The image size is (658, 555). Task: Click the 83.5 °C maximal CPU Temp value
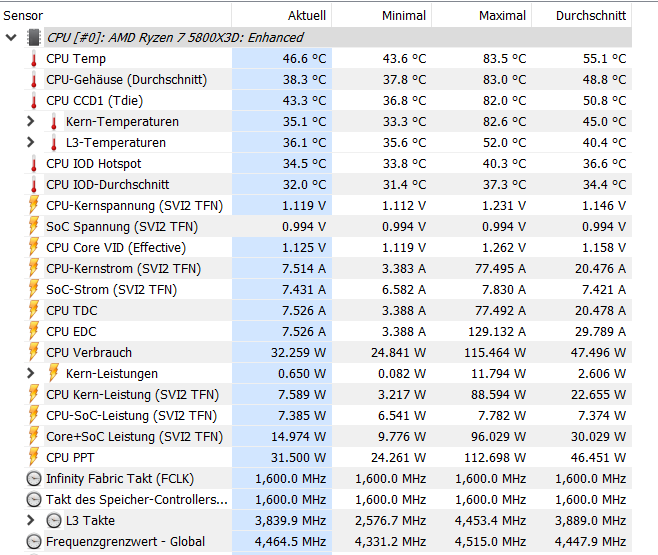(504, 59)
